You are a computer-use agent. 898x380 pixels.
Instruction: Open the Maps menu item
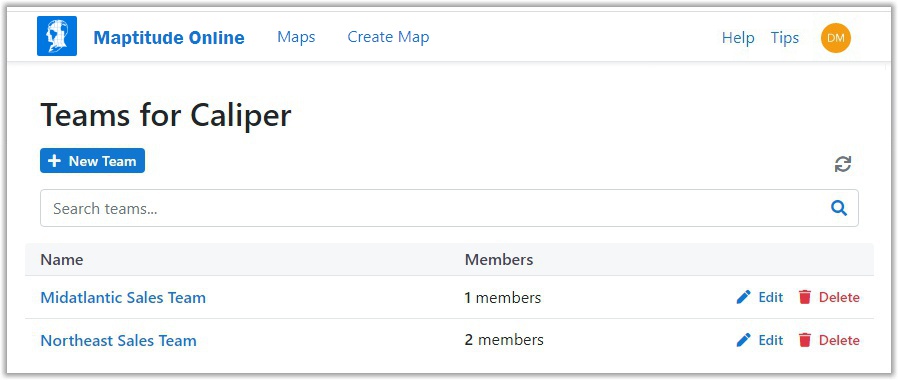(296, 37)
